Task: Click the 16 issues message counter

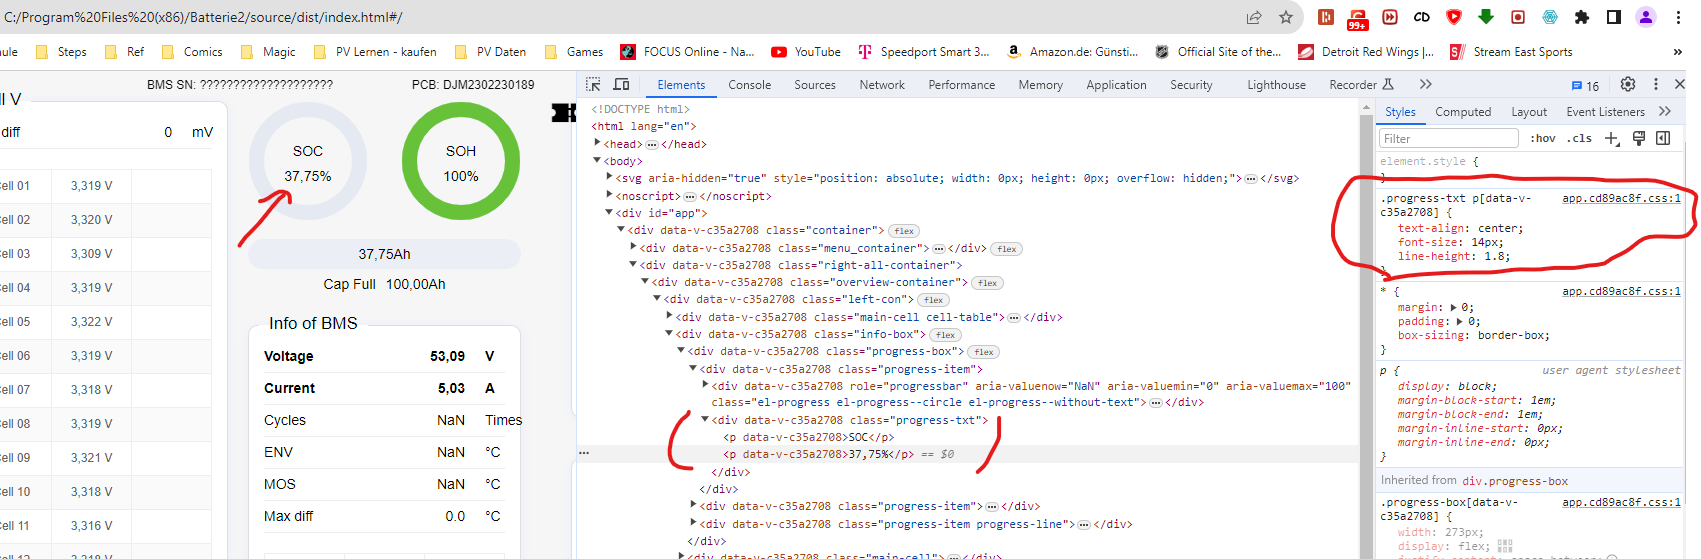Action: (1585, 86)
